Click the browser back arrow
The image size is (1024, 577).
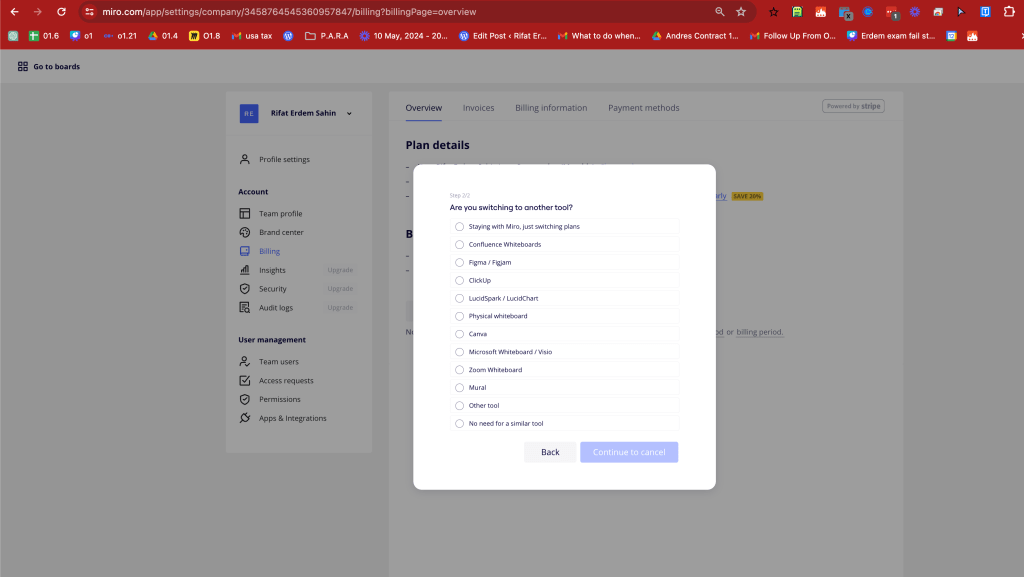coord(14,12)
